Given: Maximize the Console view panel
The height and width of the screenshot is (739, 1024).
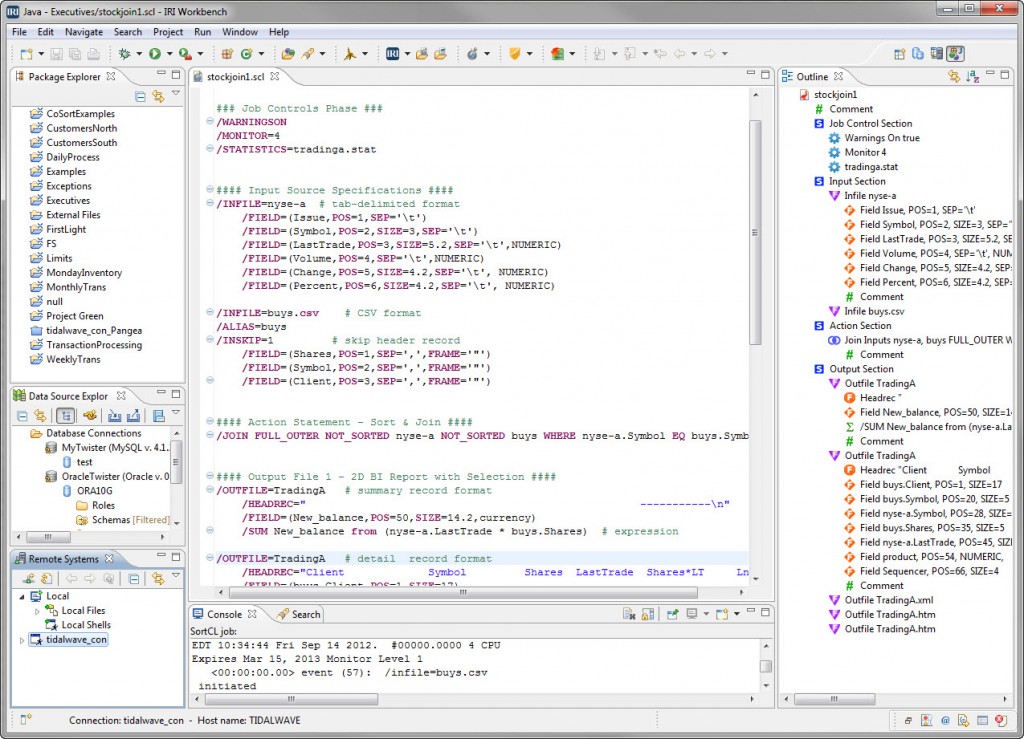Looking at the screenshot, I should (x=765, y=612).
